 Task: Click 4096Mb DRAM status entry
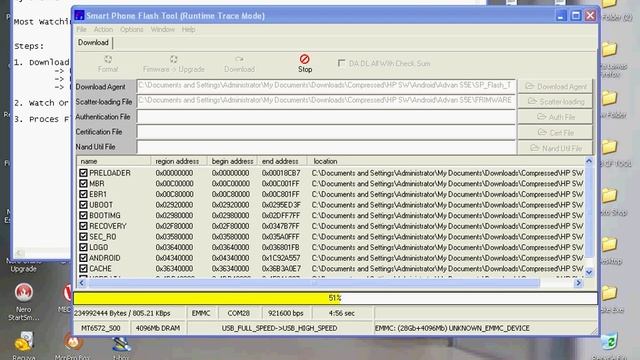point(158,328)
